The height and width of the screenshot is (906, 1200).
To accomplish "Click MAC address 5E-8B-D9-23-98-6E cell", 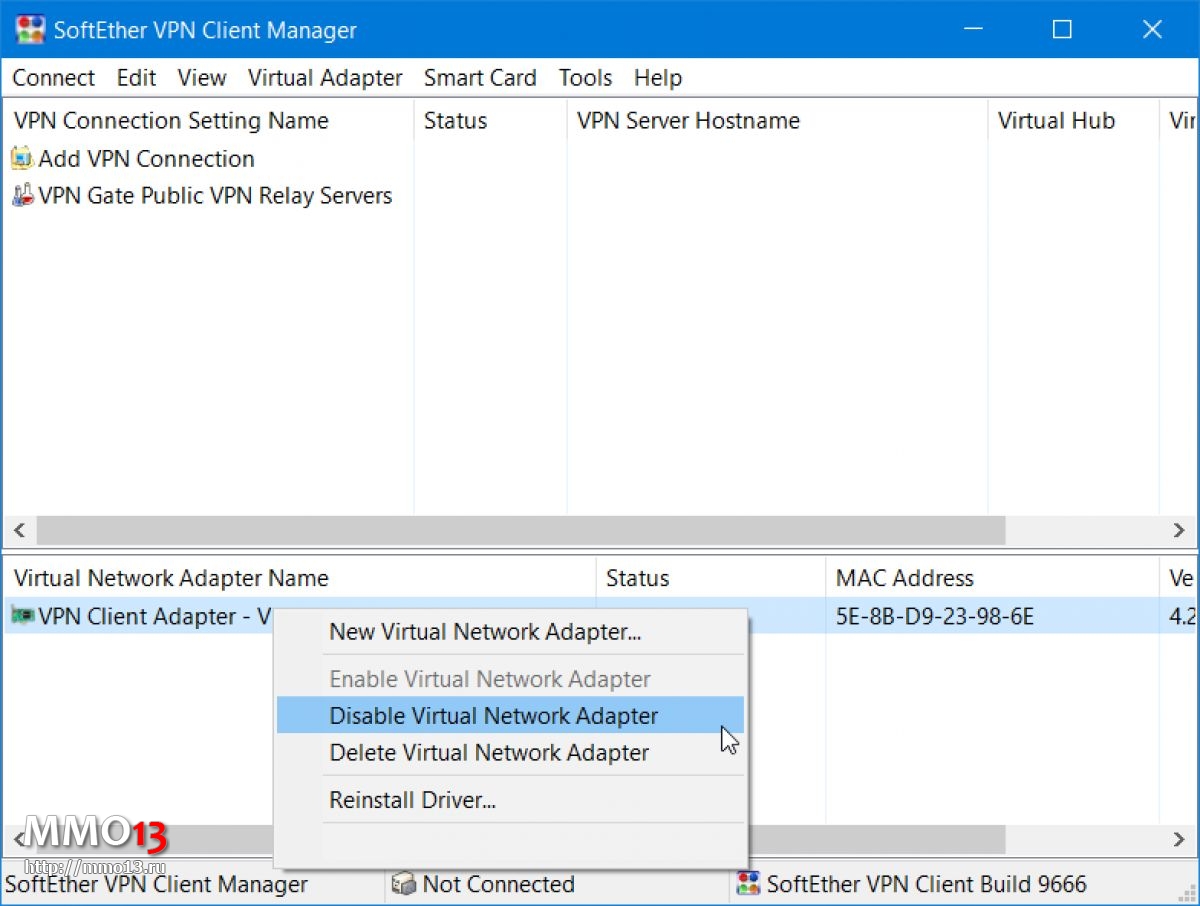I will click(934, 617).
